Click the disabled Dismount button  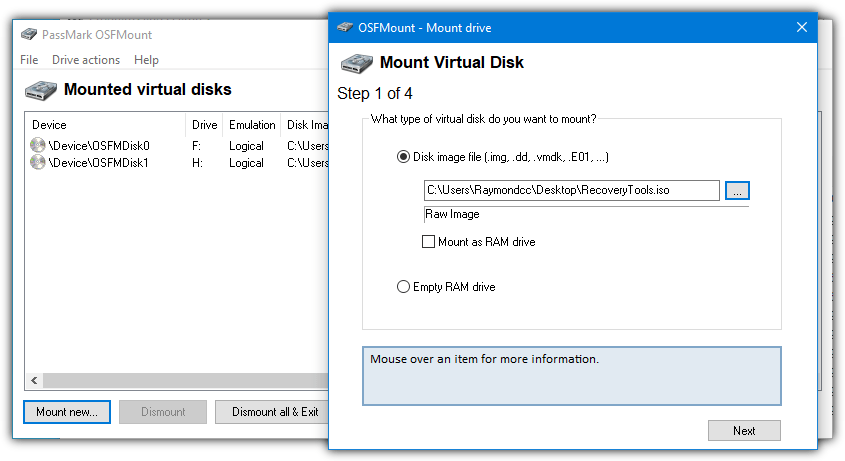coord(163,412)
